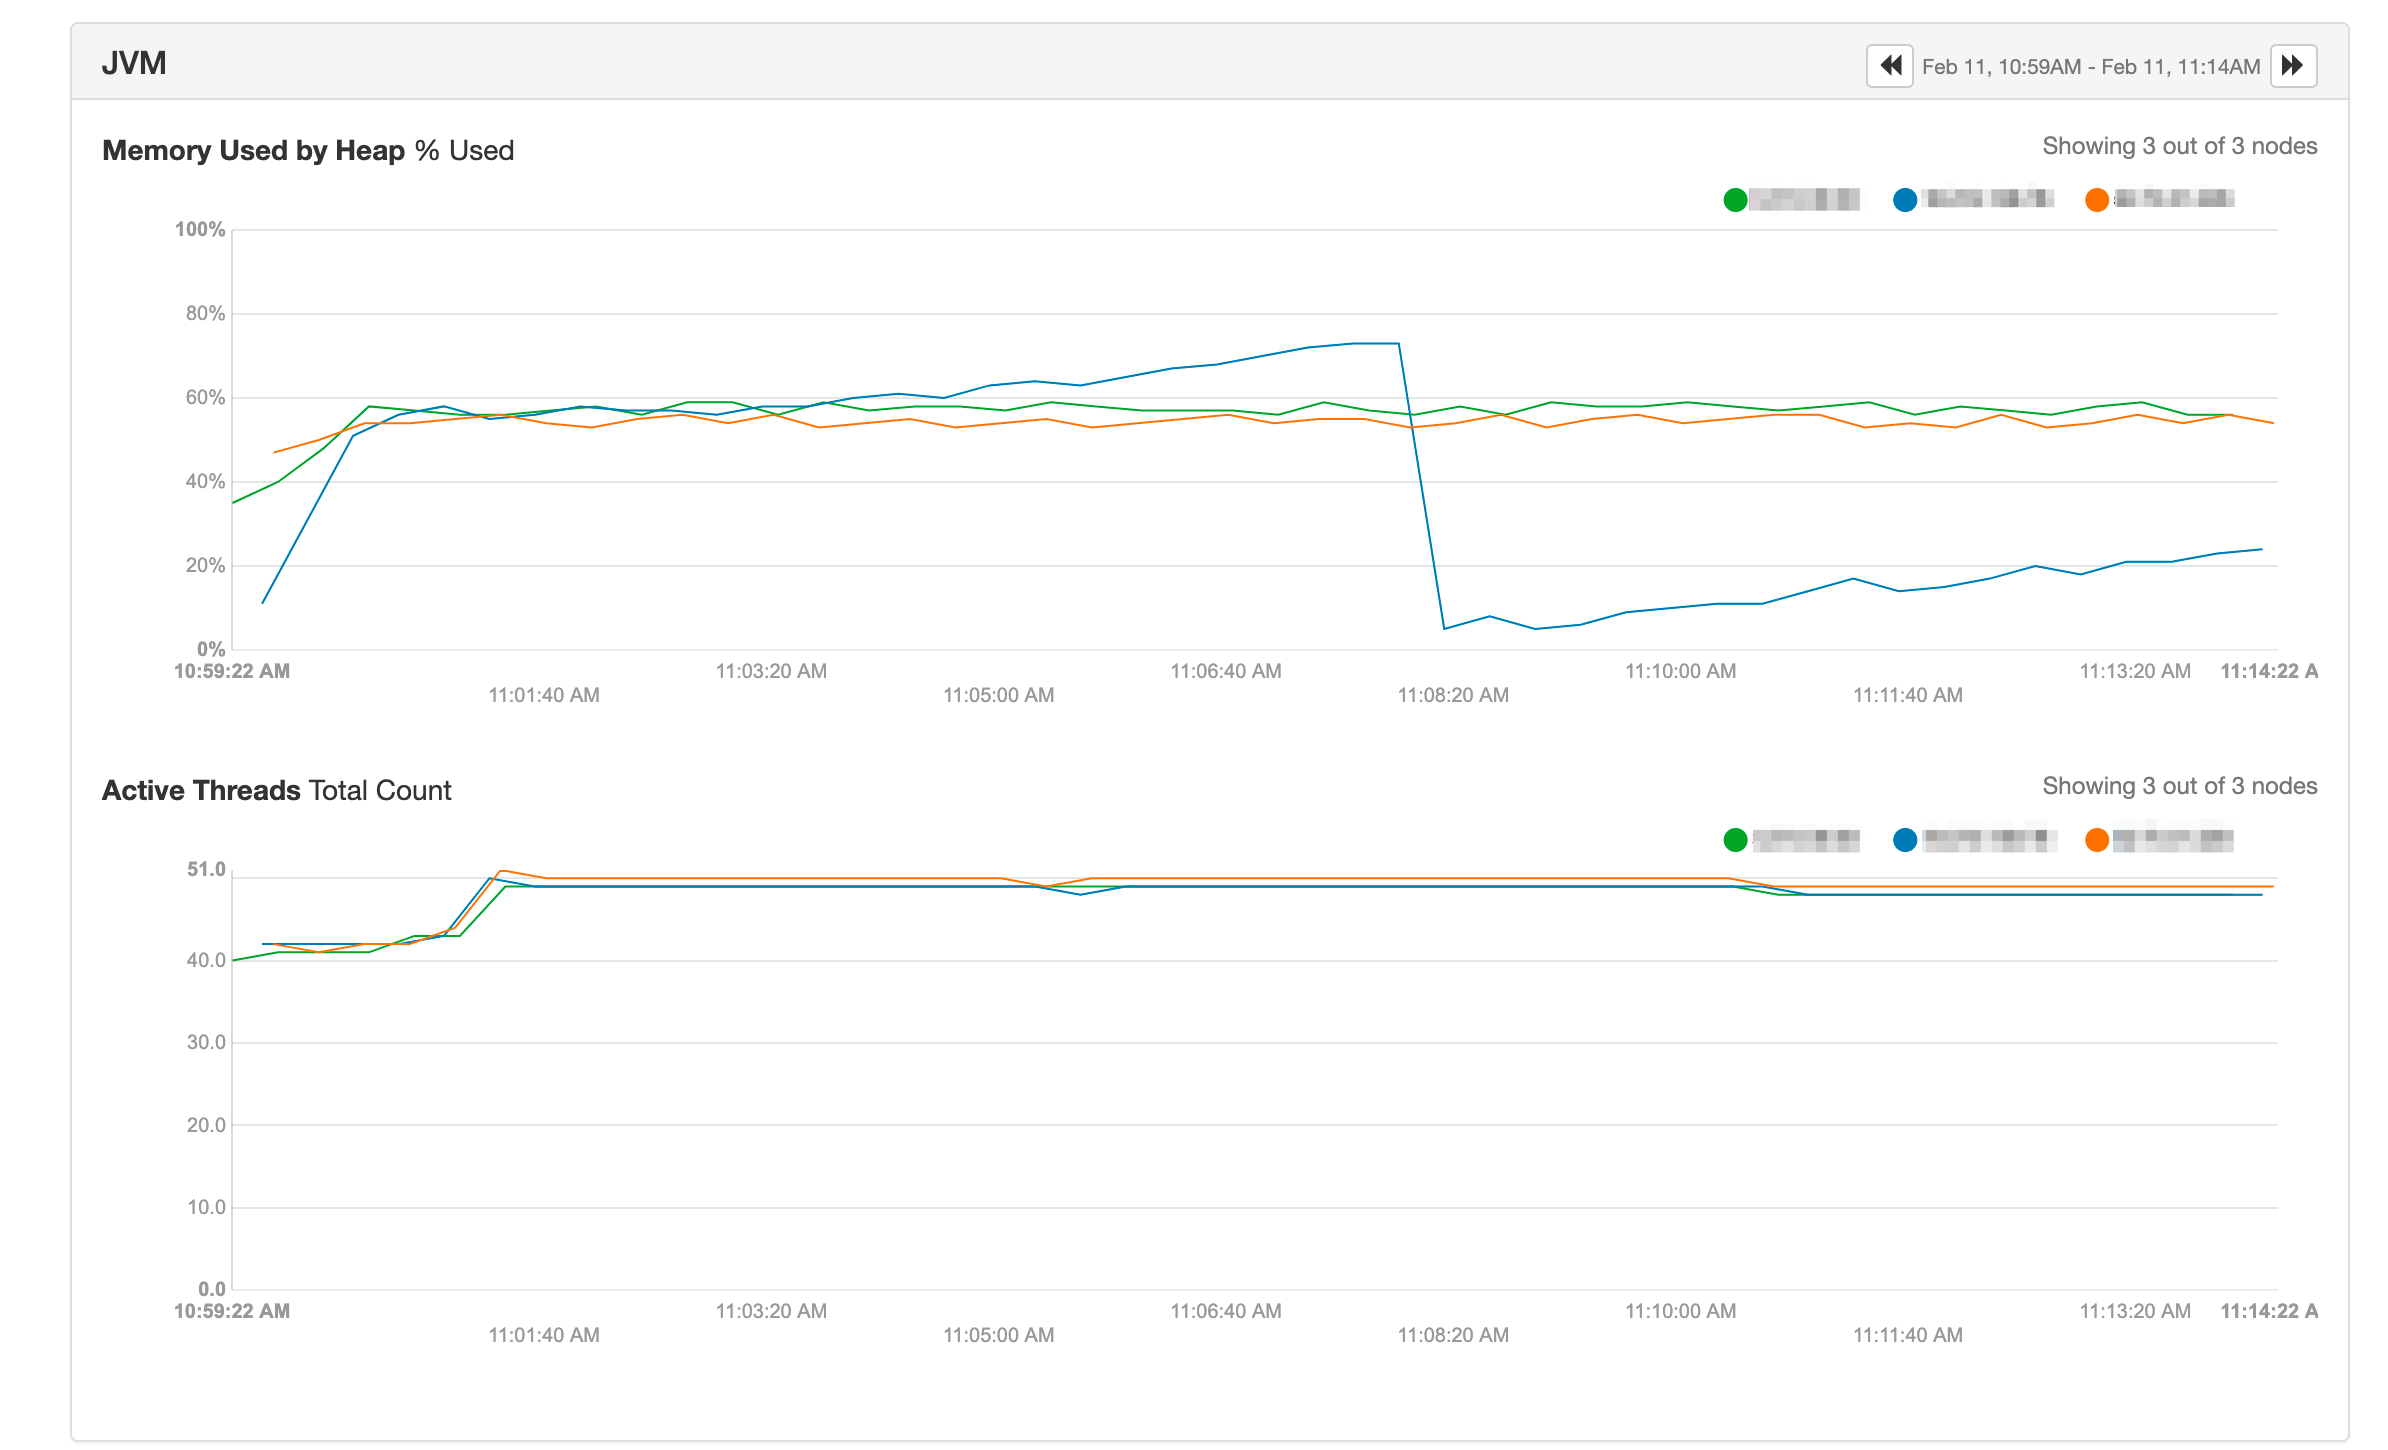Click the Feb 11 date range text

point(2090,67)
